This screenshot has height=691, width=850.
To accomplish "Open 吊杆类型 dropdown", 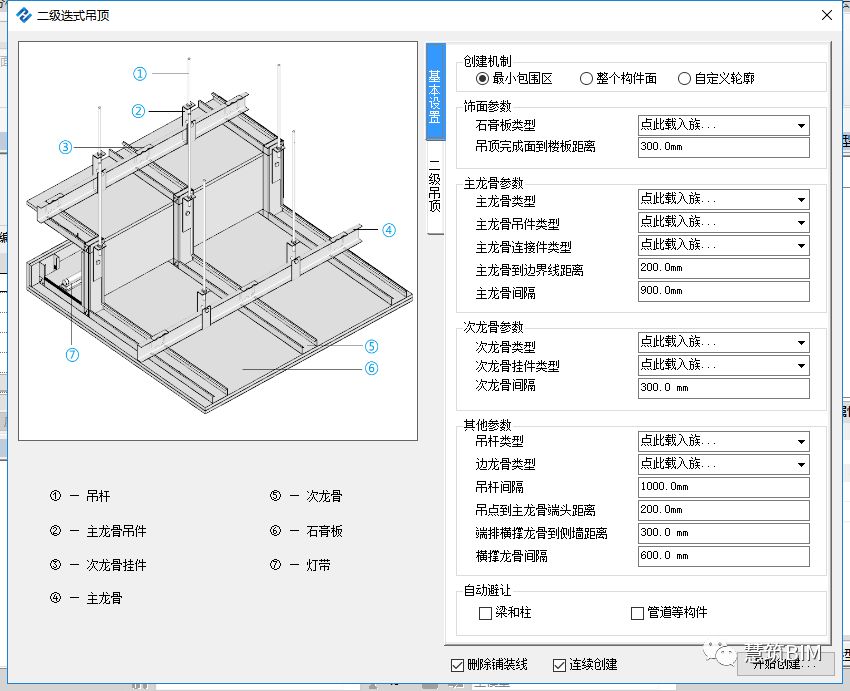I will point(724,441).
